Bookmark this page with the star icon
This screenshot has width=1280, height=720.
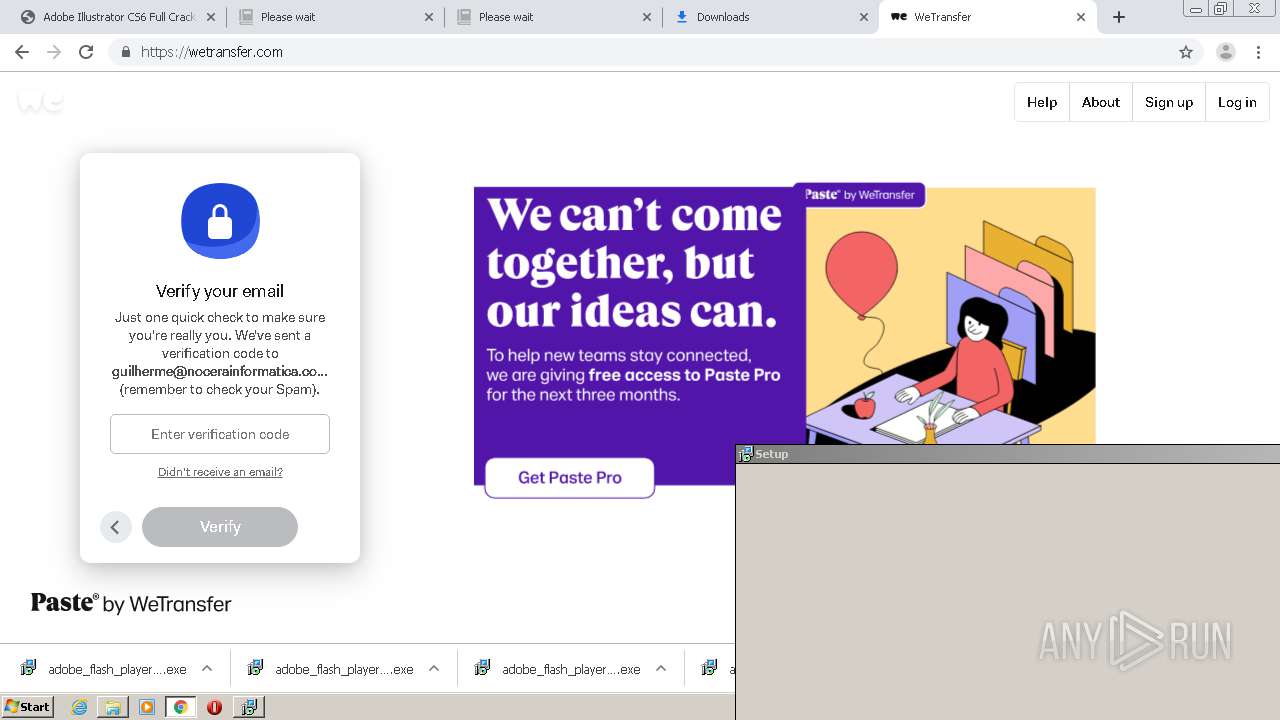1186,52
